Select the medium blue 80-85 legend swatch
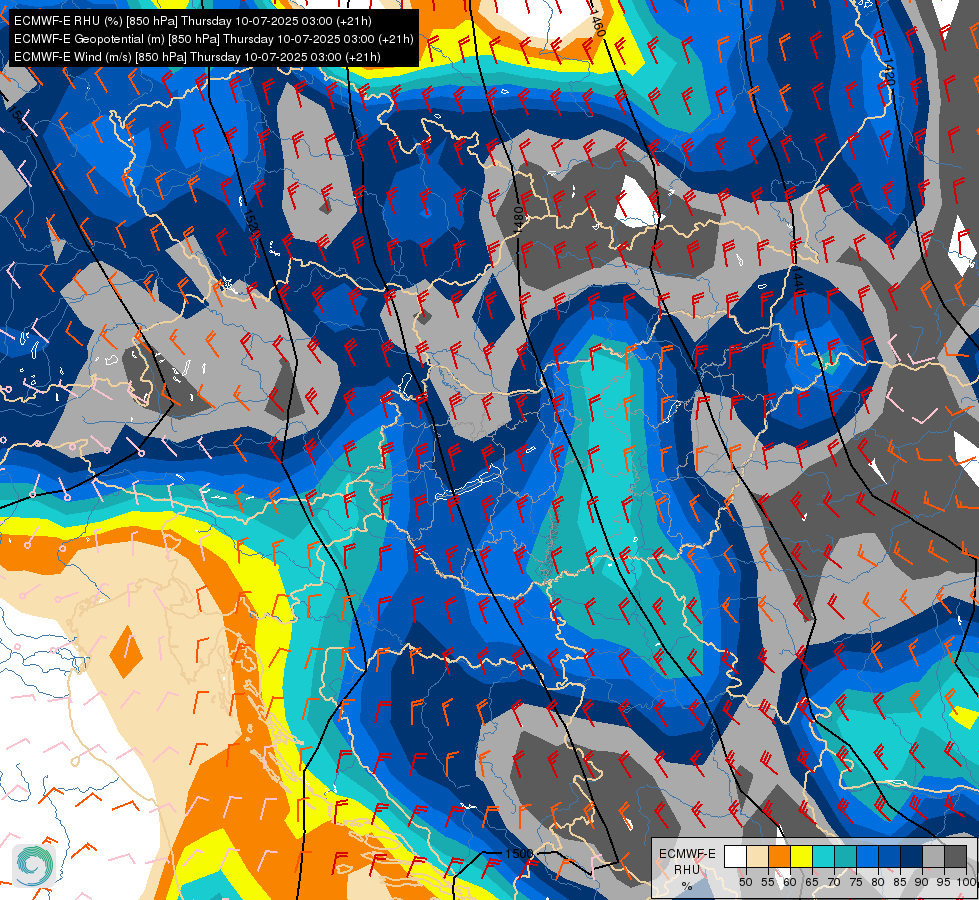Screen dimensions: 979x900 pyautogui.click(x=890, y=856)
